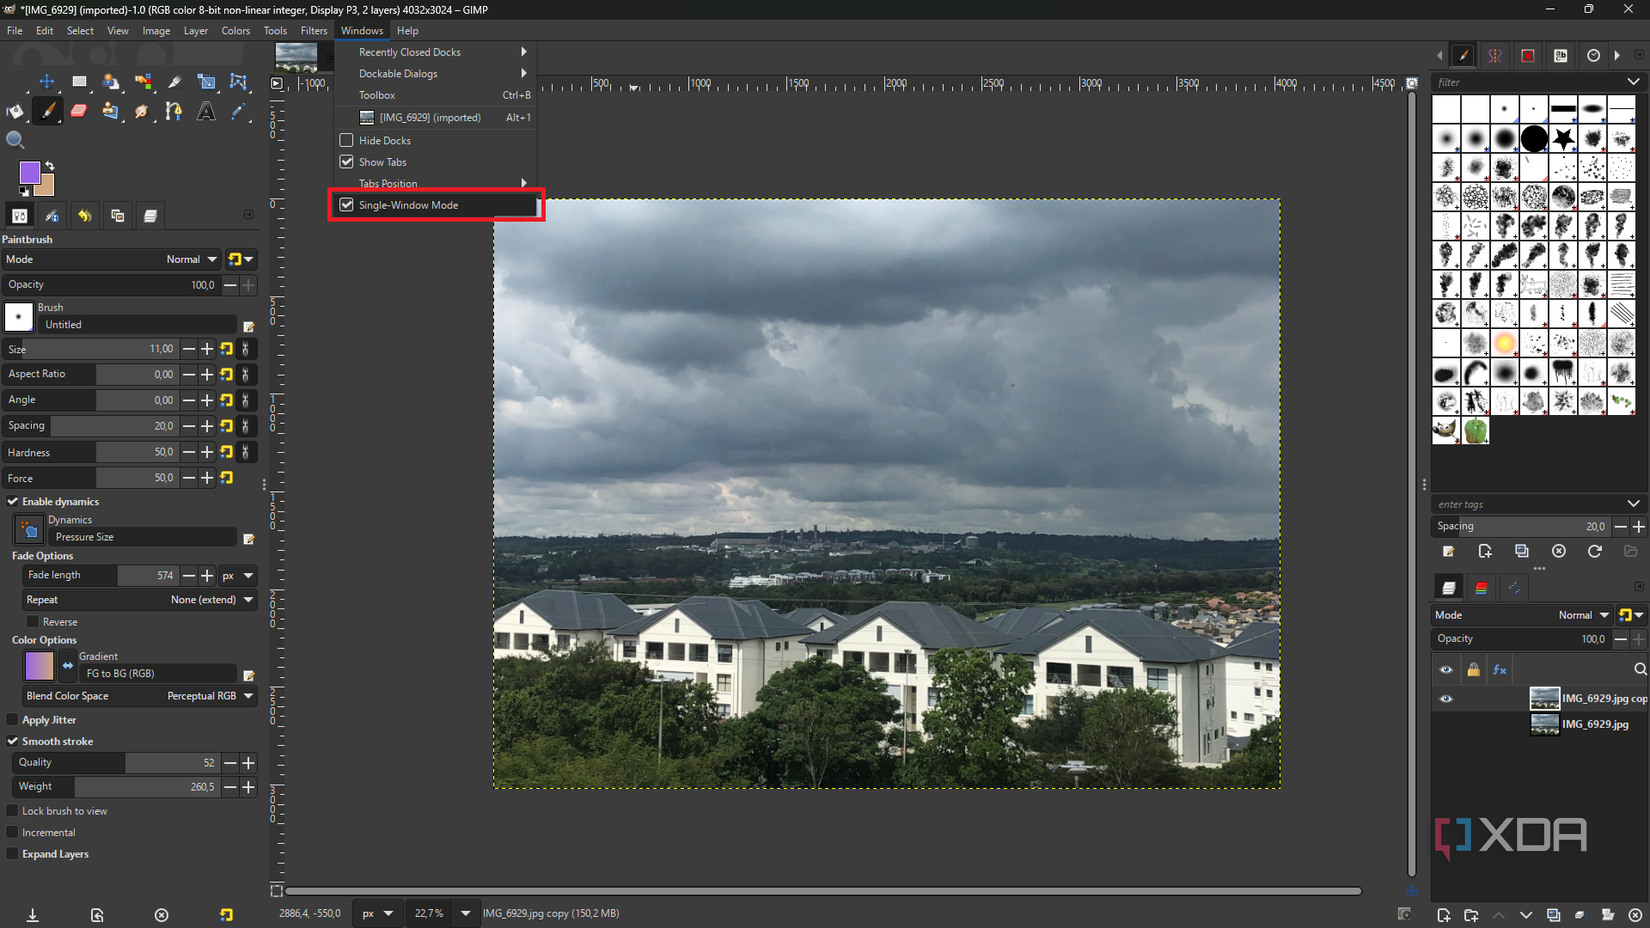Open Toolbox from the Windows menu
The image size is (1650, 928).
(377, 95)
